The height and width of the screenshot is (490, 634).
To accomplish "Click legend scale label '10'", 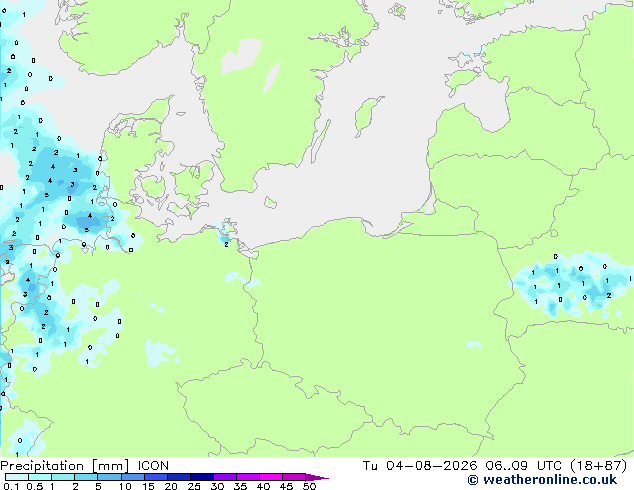I will (x=125, y=486).
